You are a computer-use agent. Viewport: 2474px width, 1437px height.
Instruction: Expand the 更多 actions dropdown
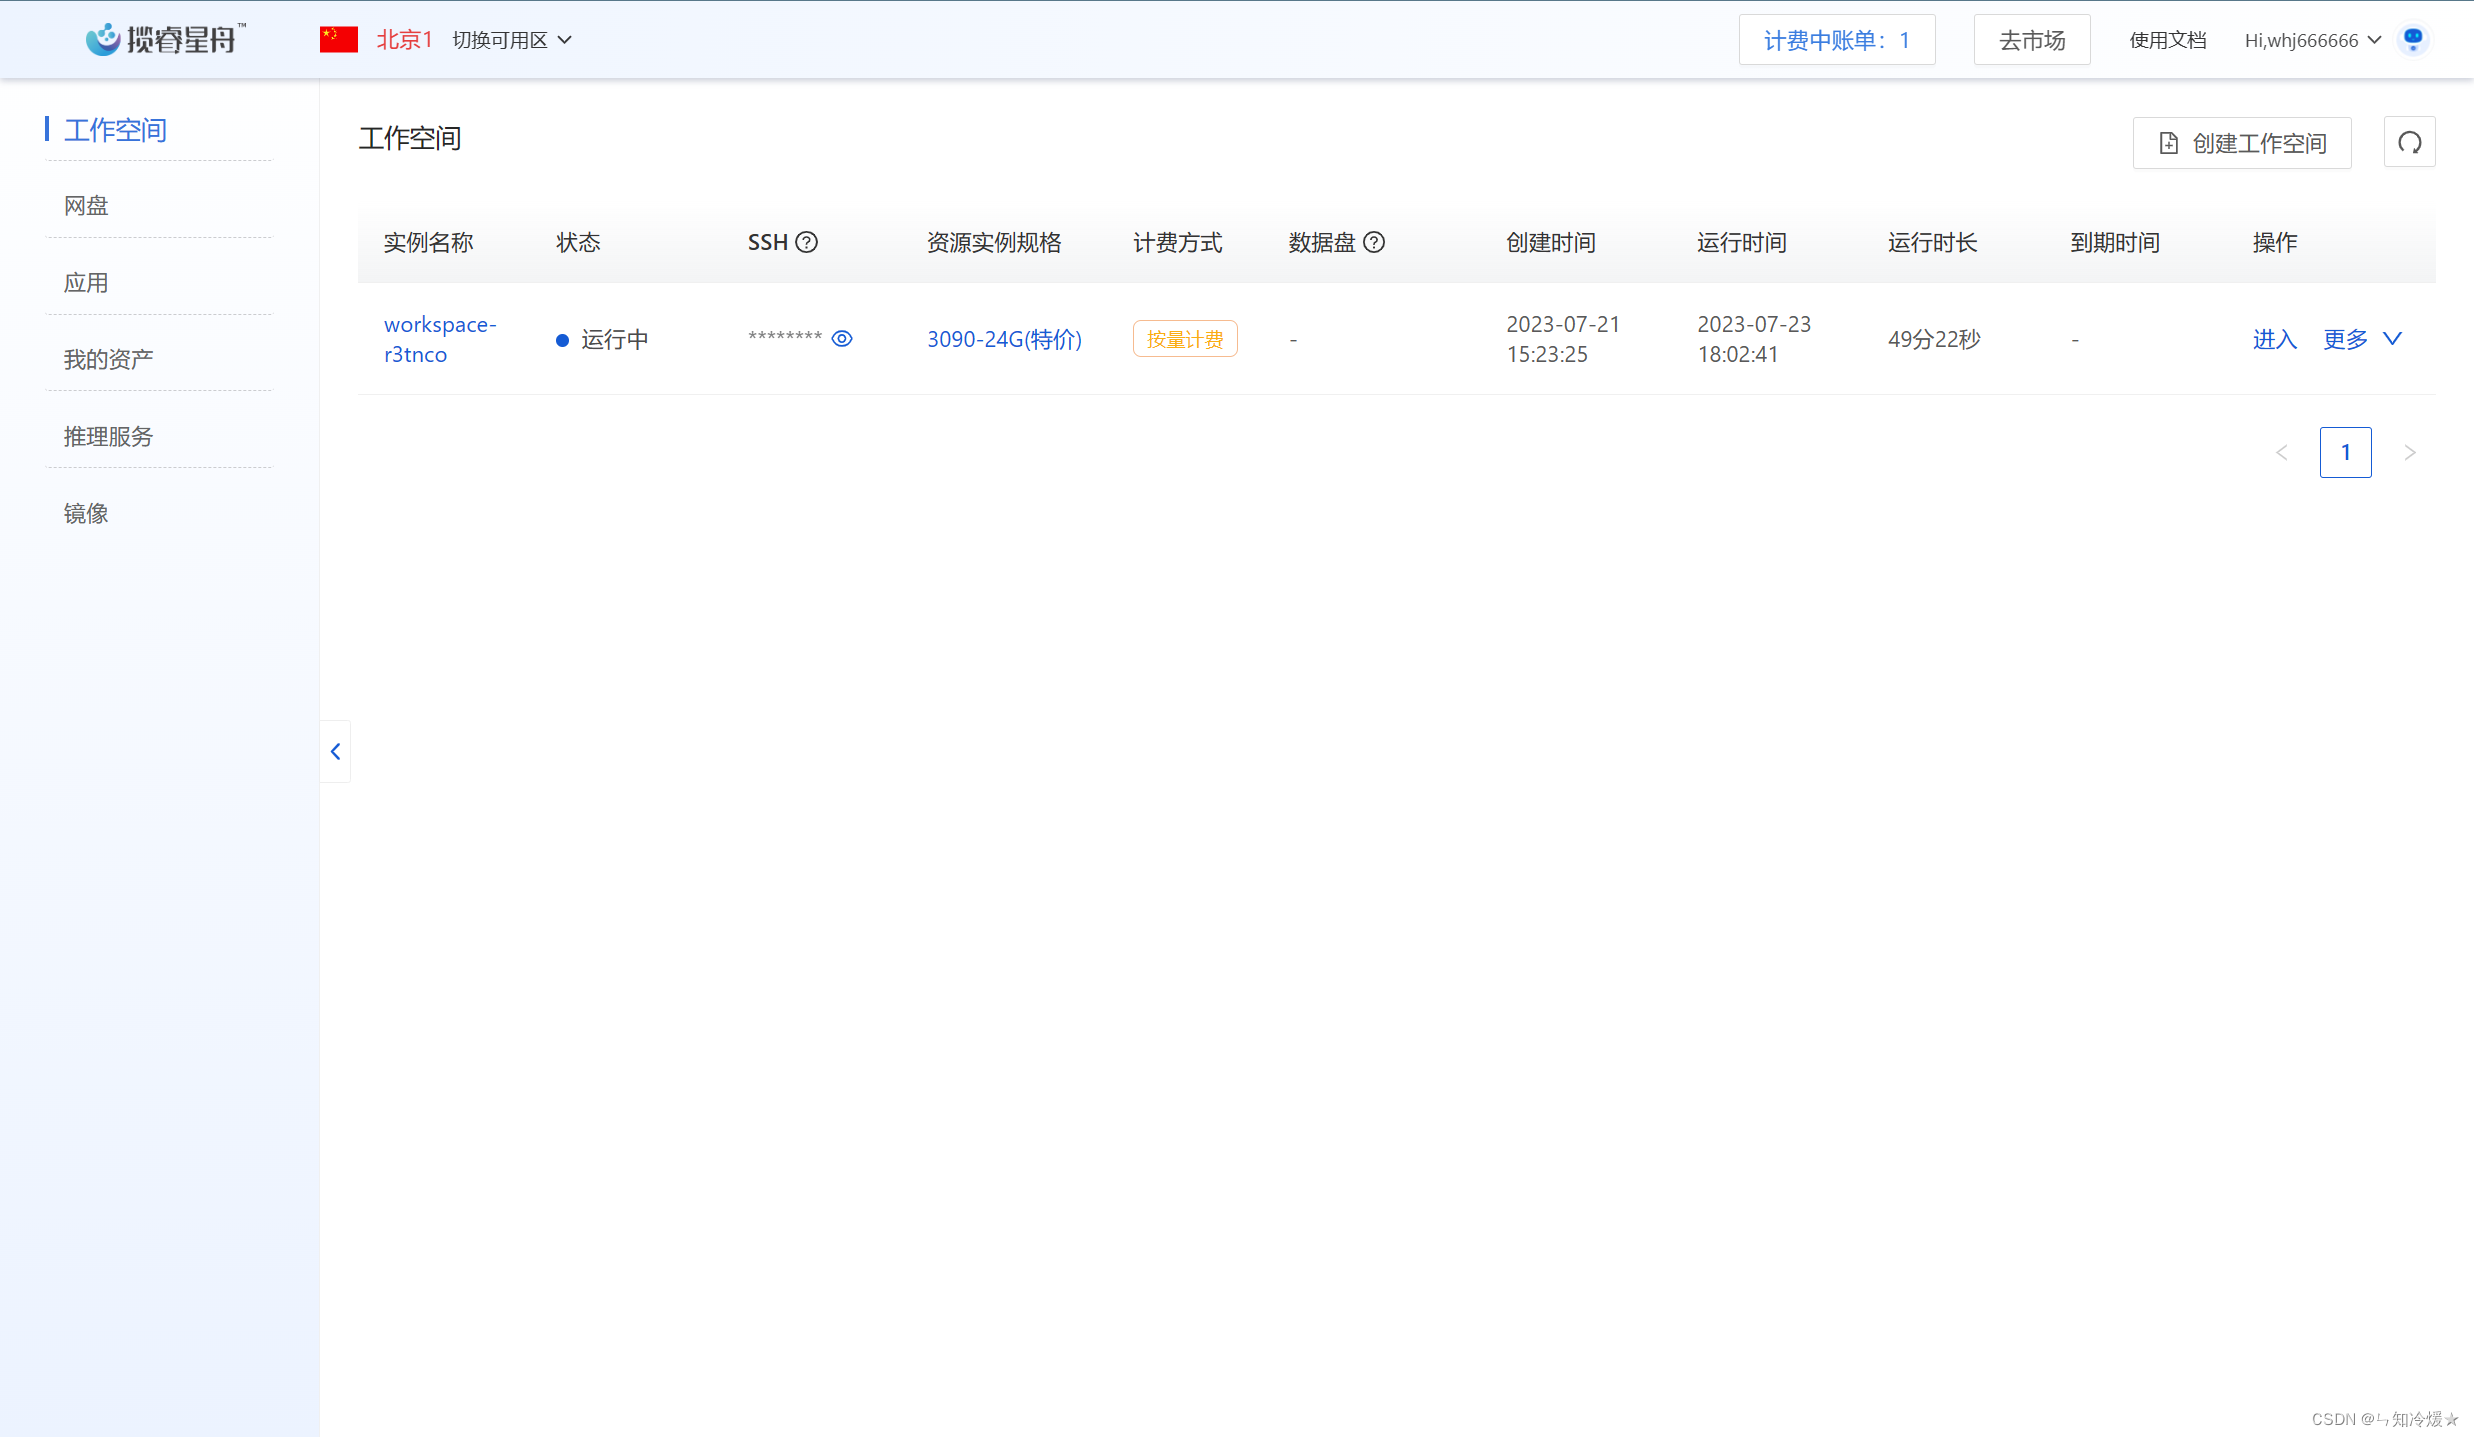2361,339
